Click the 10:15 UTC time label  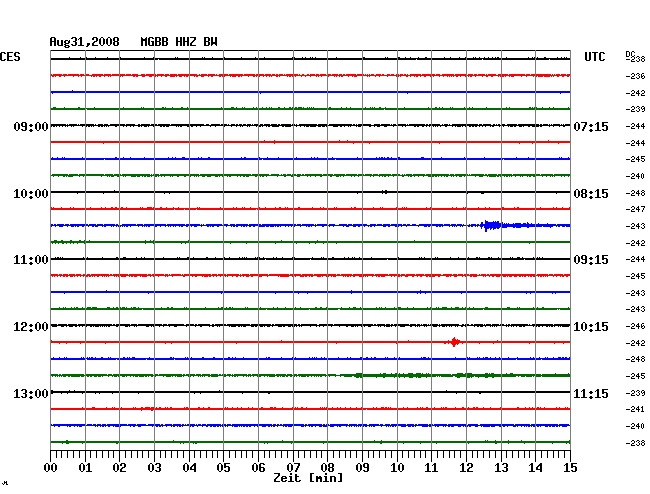pos(591,327)
